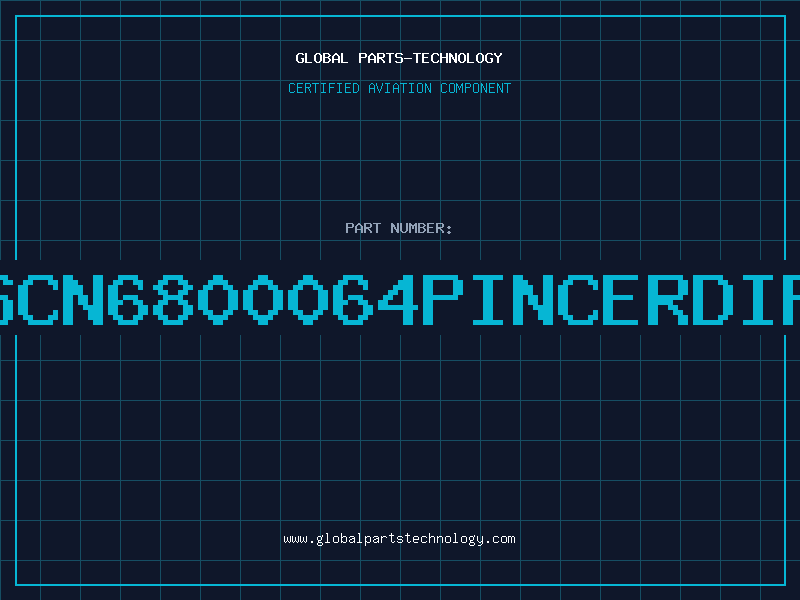This screenshot has height=600, width=800.
Task: Click the word TECHNOLOGY in the header
Action: click(x=458, y=58)
